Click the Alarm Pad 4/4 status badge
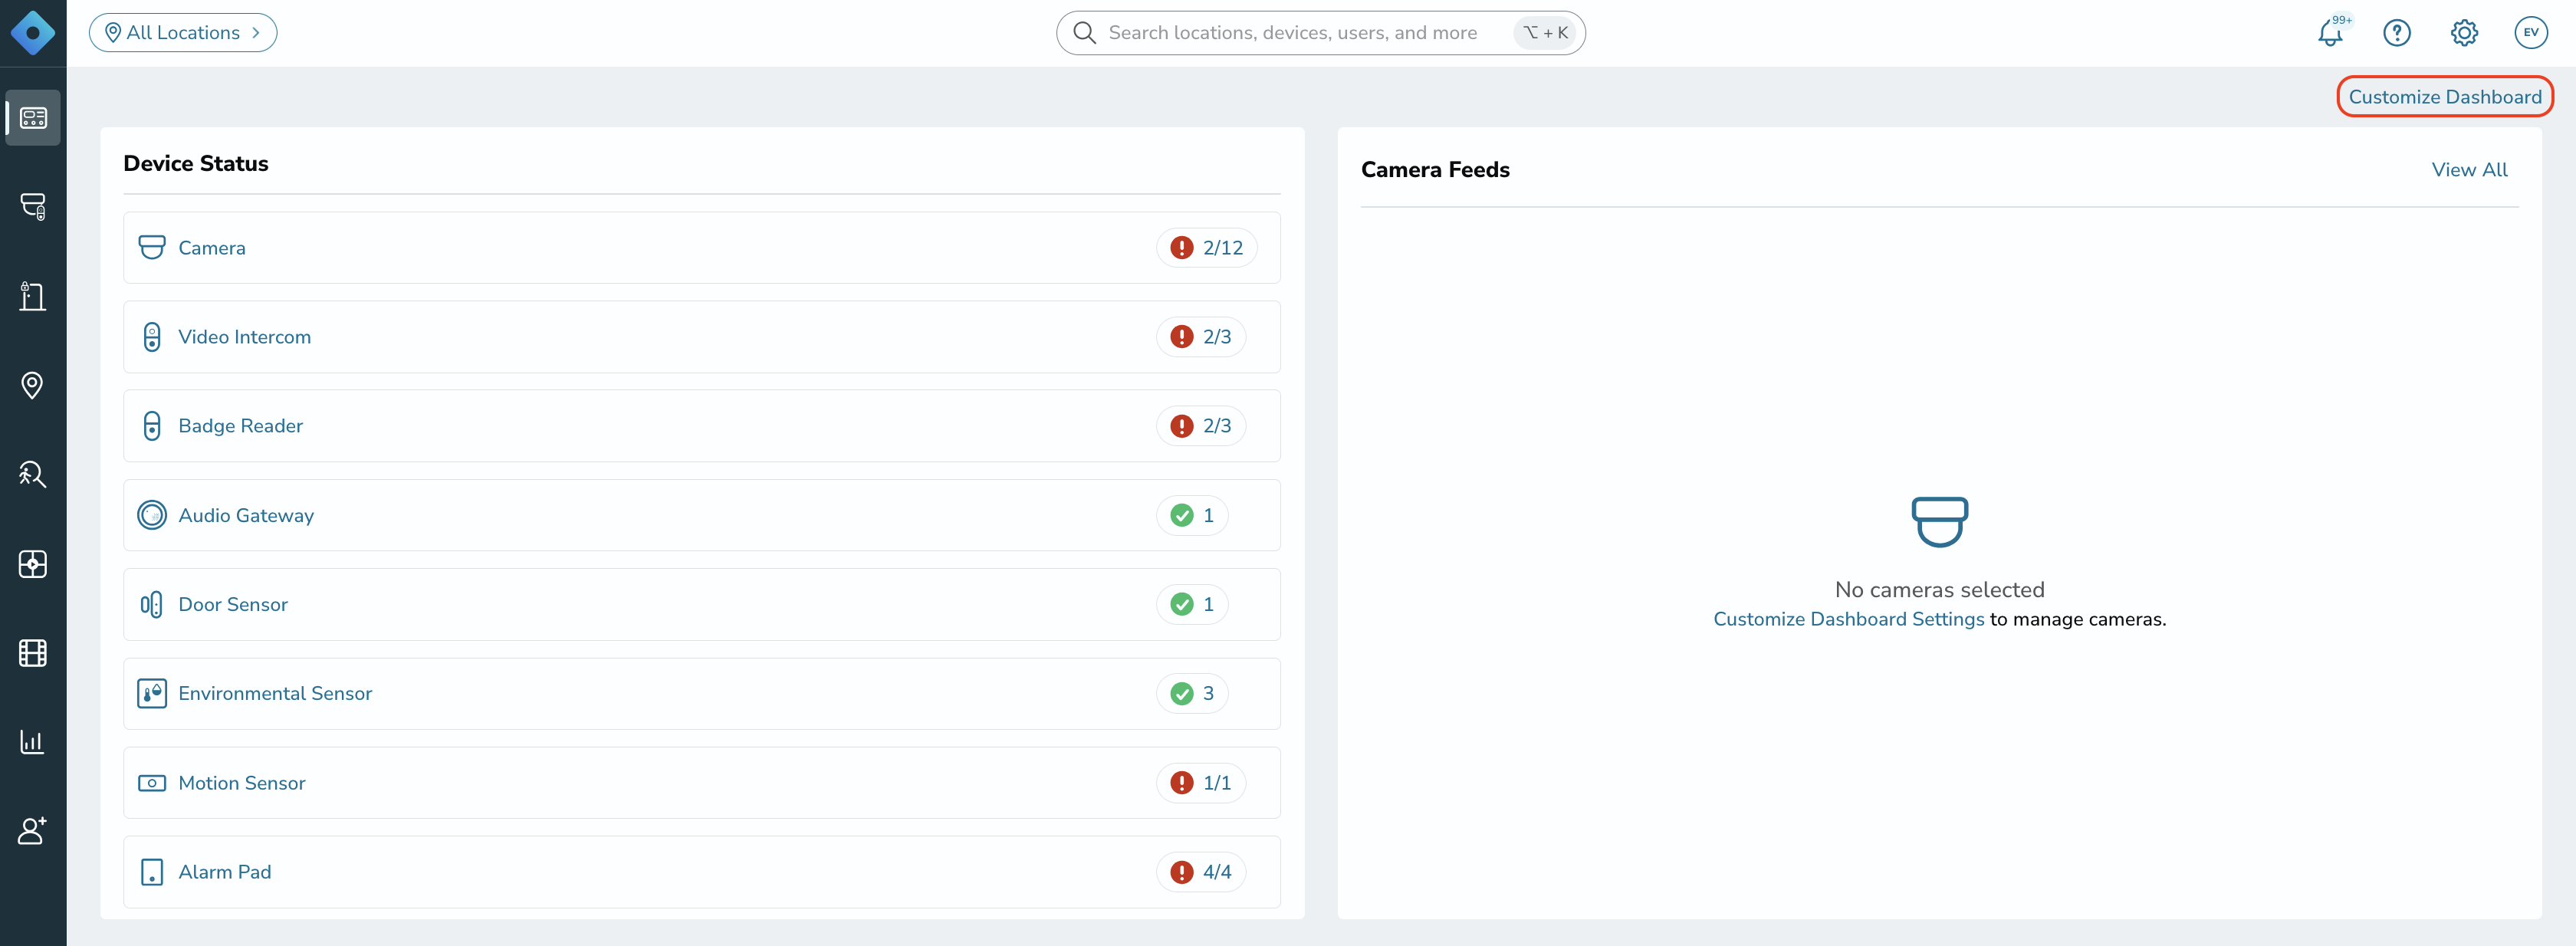Viewport: 2576px width, 946px height. point(1200,872)
